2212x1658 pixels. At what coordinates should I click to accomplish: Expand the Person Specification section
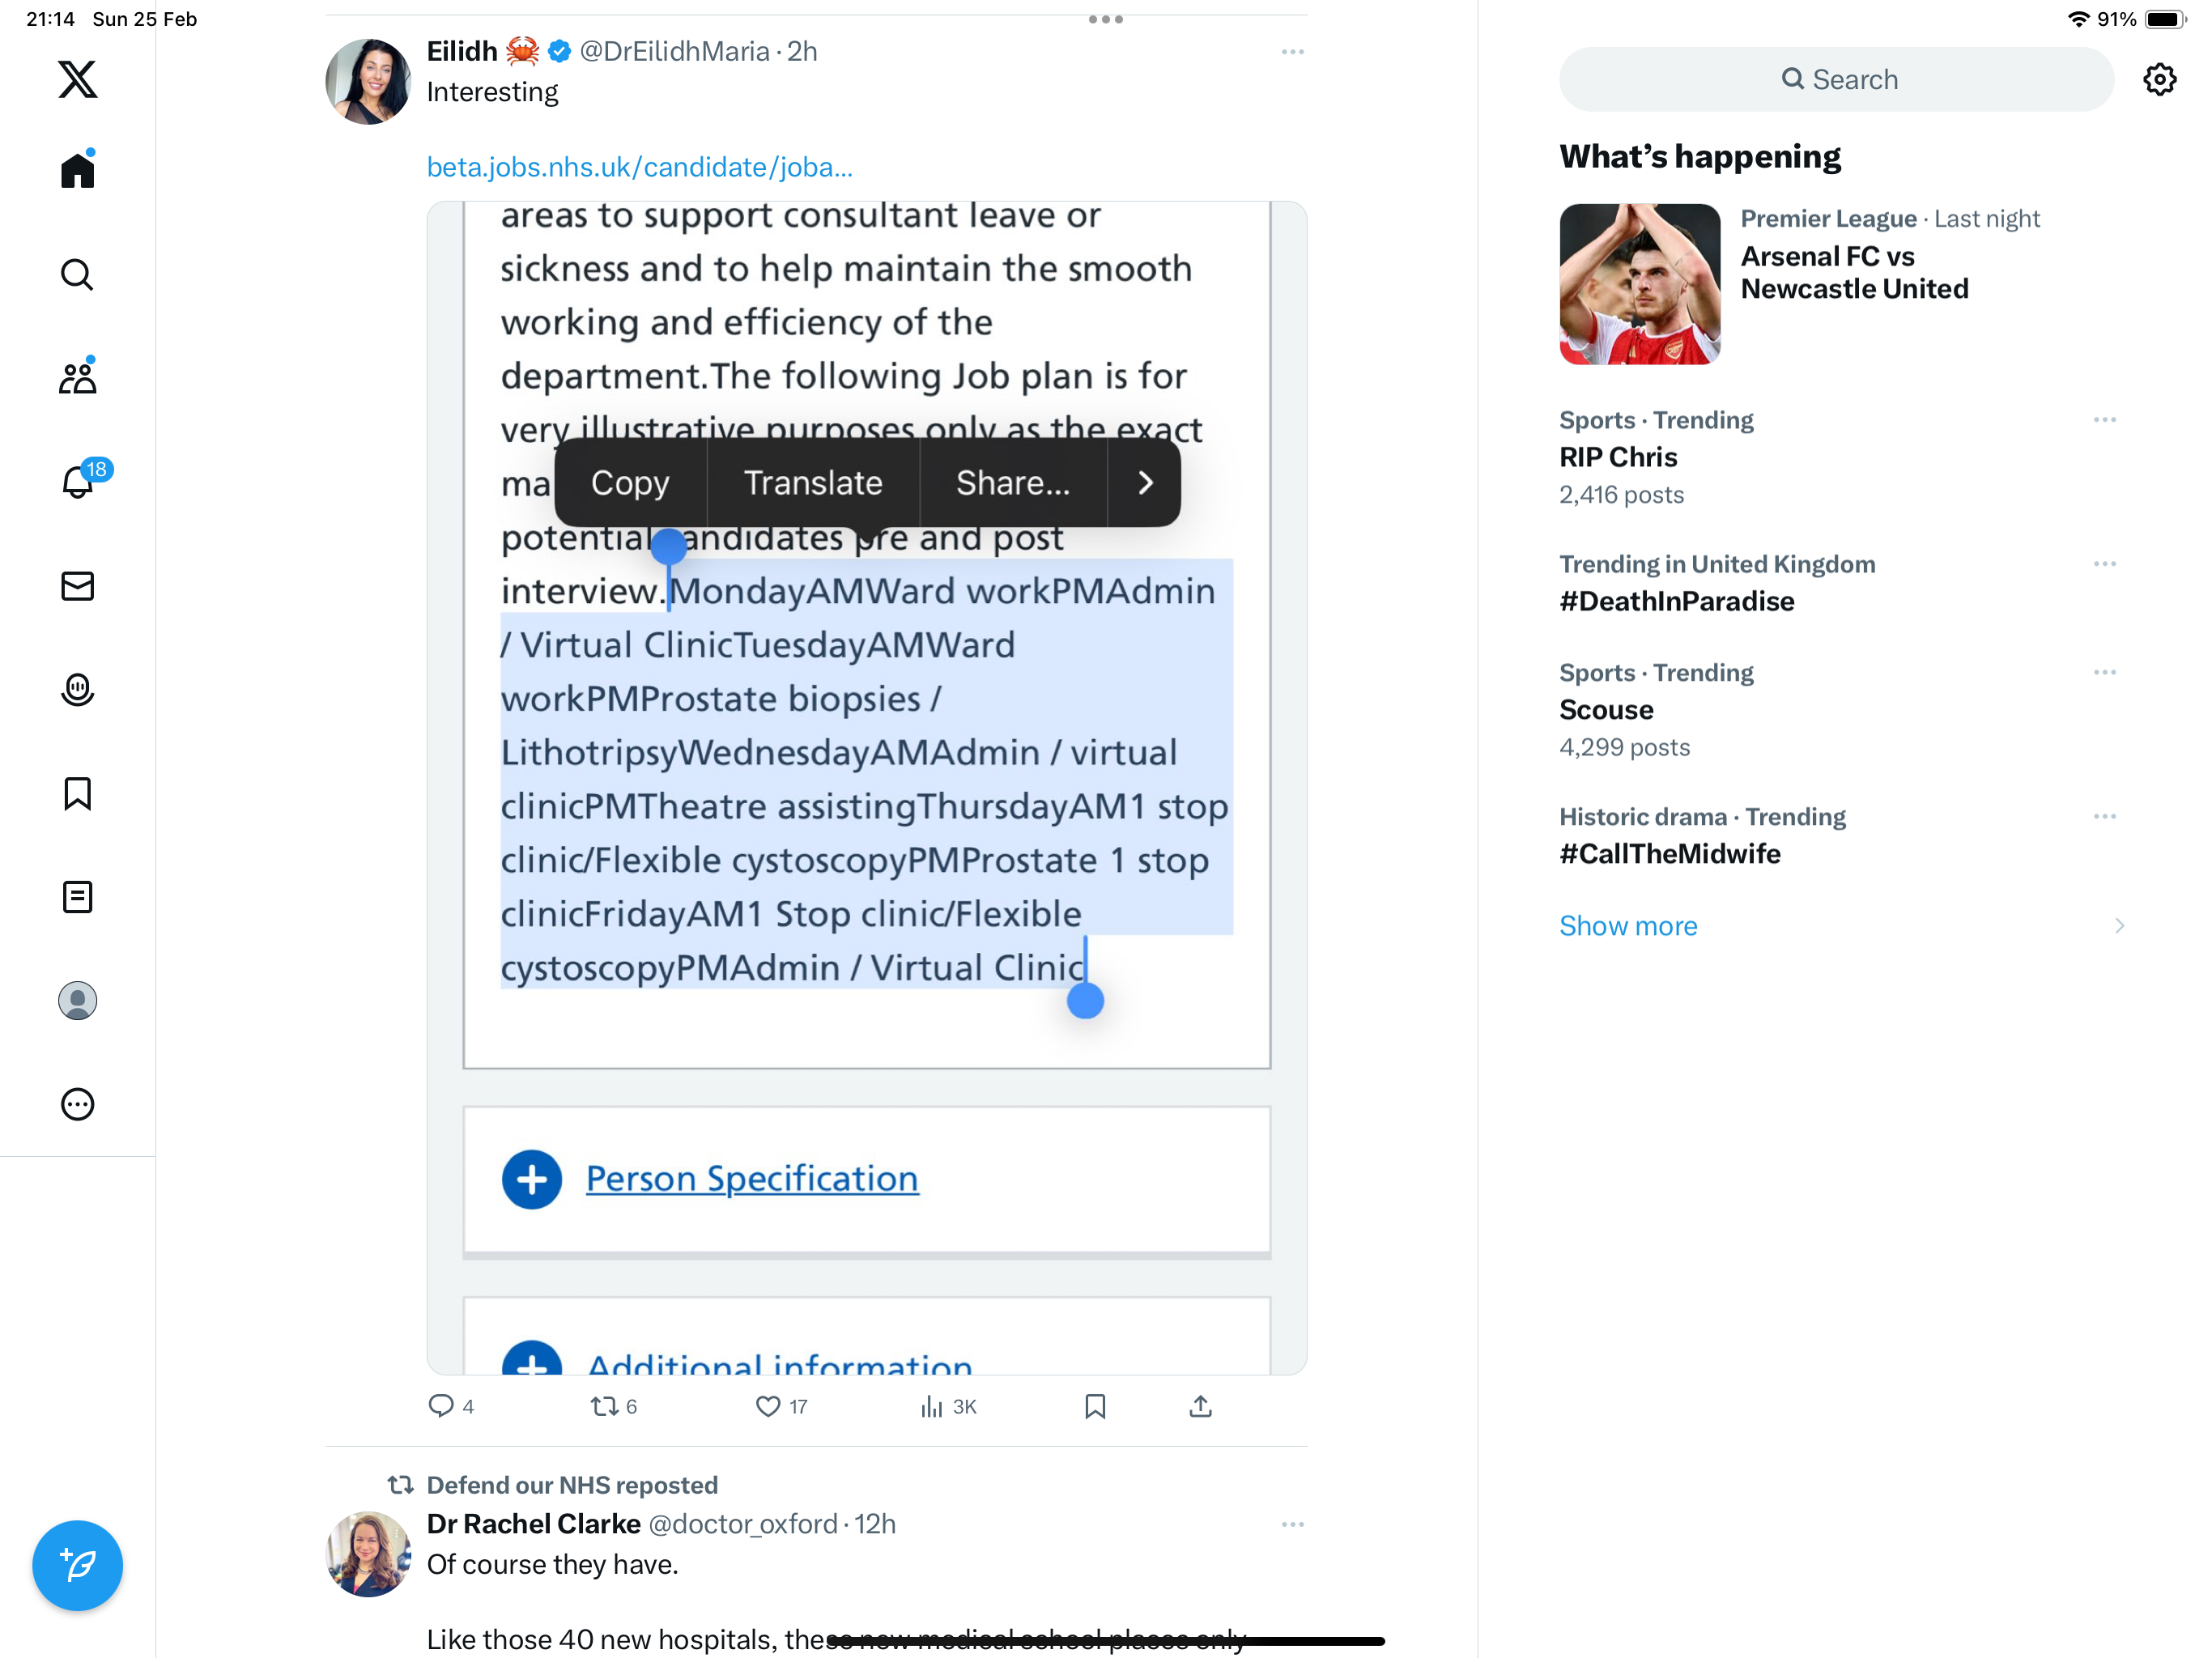tap(752, 1178)
